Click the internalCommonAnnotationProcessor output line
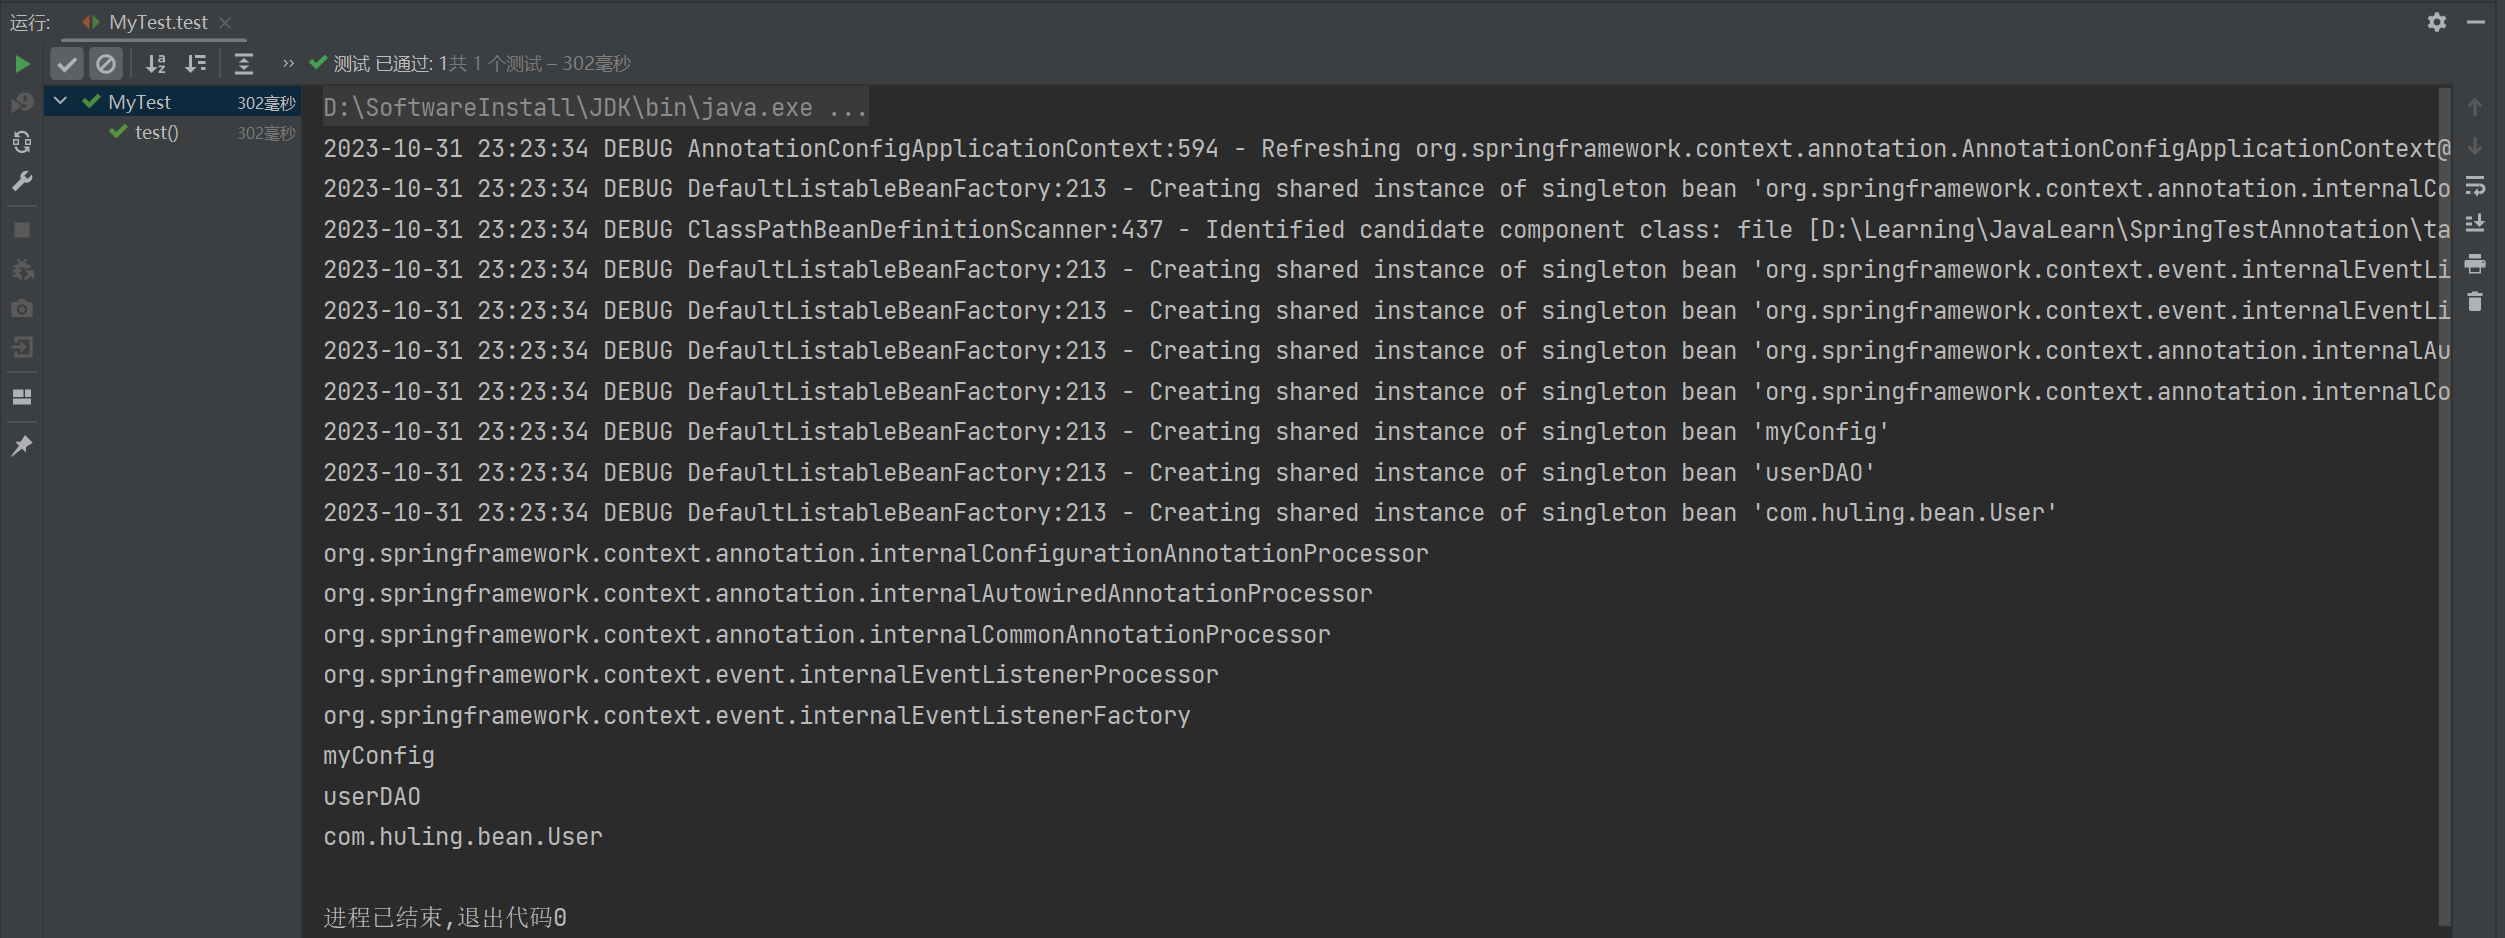This screenshot has height=938, width=2505. pyautogui.click(x=827, y=635)
